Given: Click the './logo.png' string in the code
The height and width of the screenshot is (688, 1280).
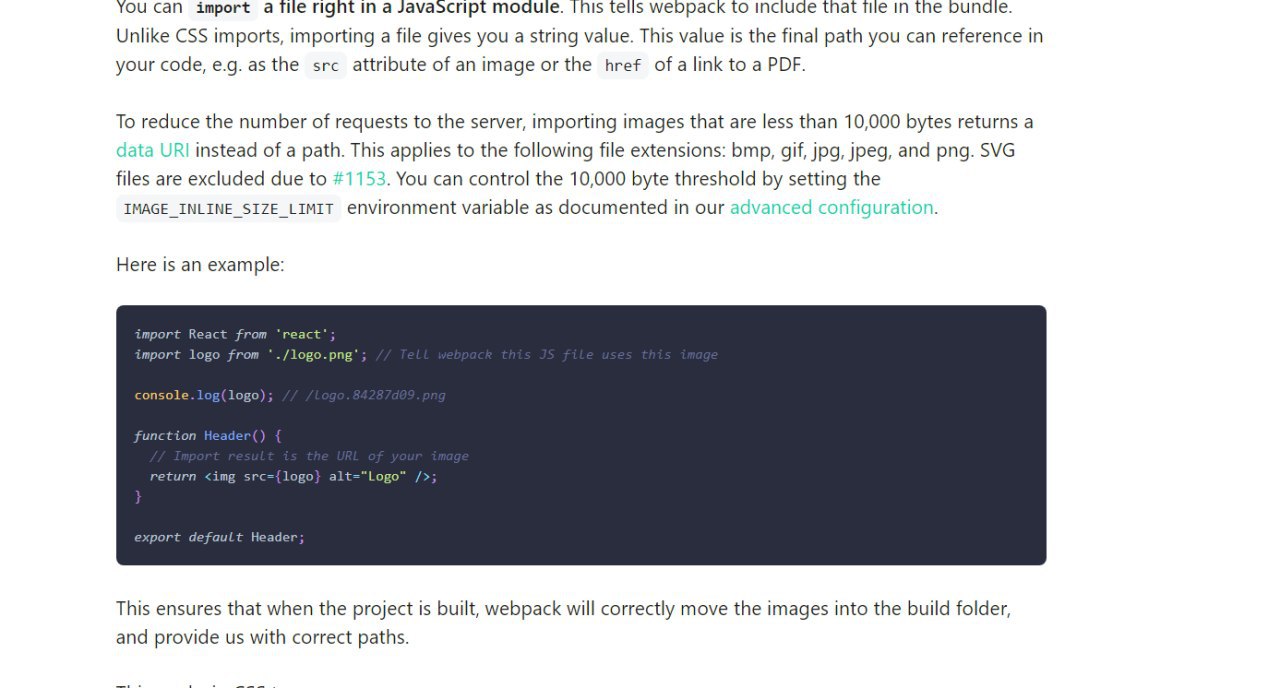Looking at the screenshot, I should click(x=313, y=354).
